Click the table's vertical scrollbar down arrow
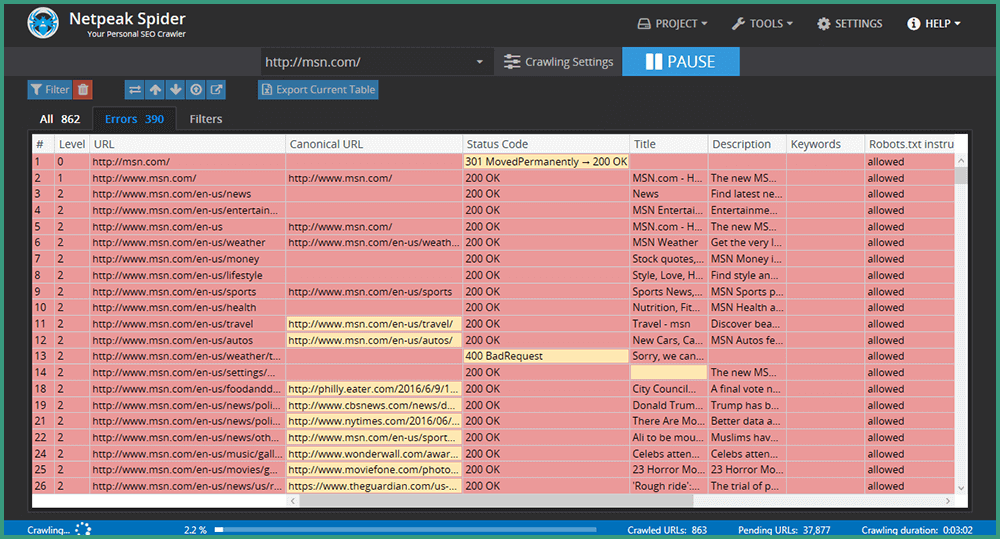The height and width of the screenshot is (539, 1000). [x=961, y=488]
